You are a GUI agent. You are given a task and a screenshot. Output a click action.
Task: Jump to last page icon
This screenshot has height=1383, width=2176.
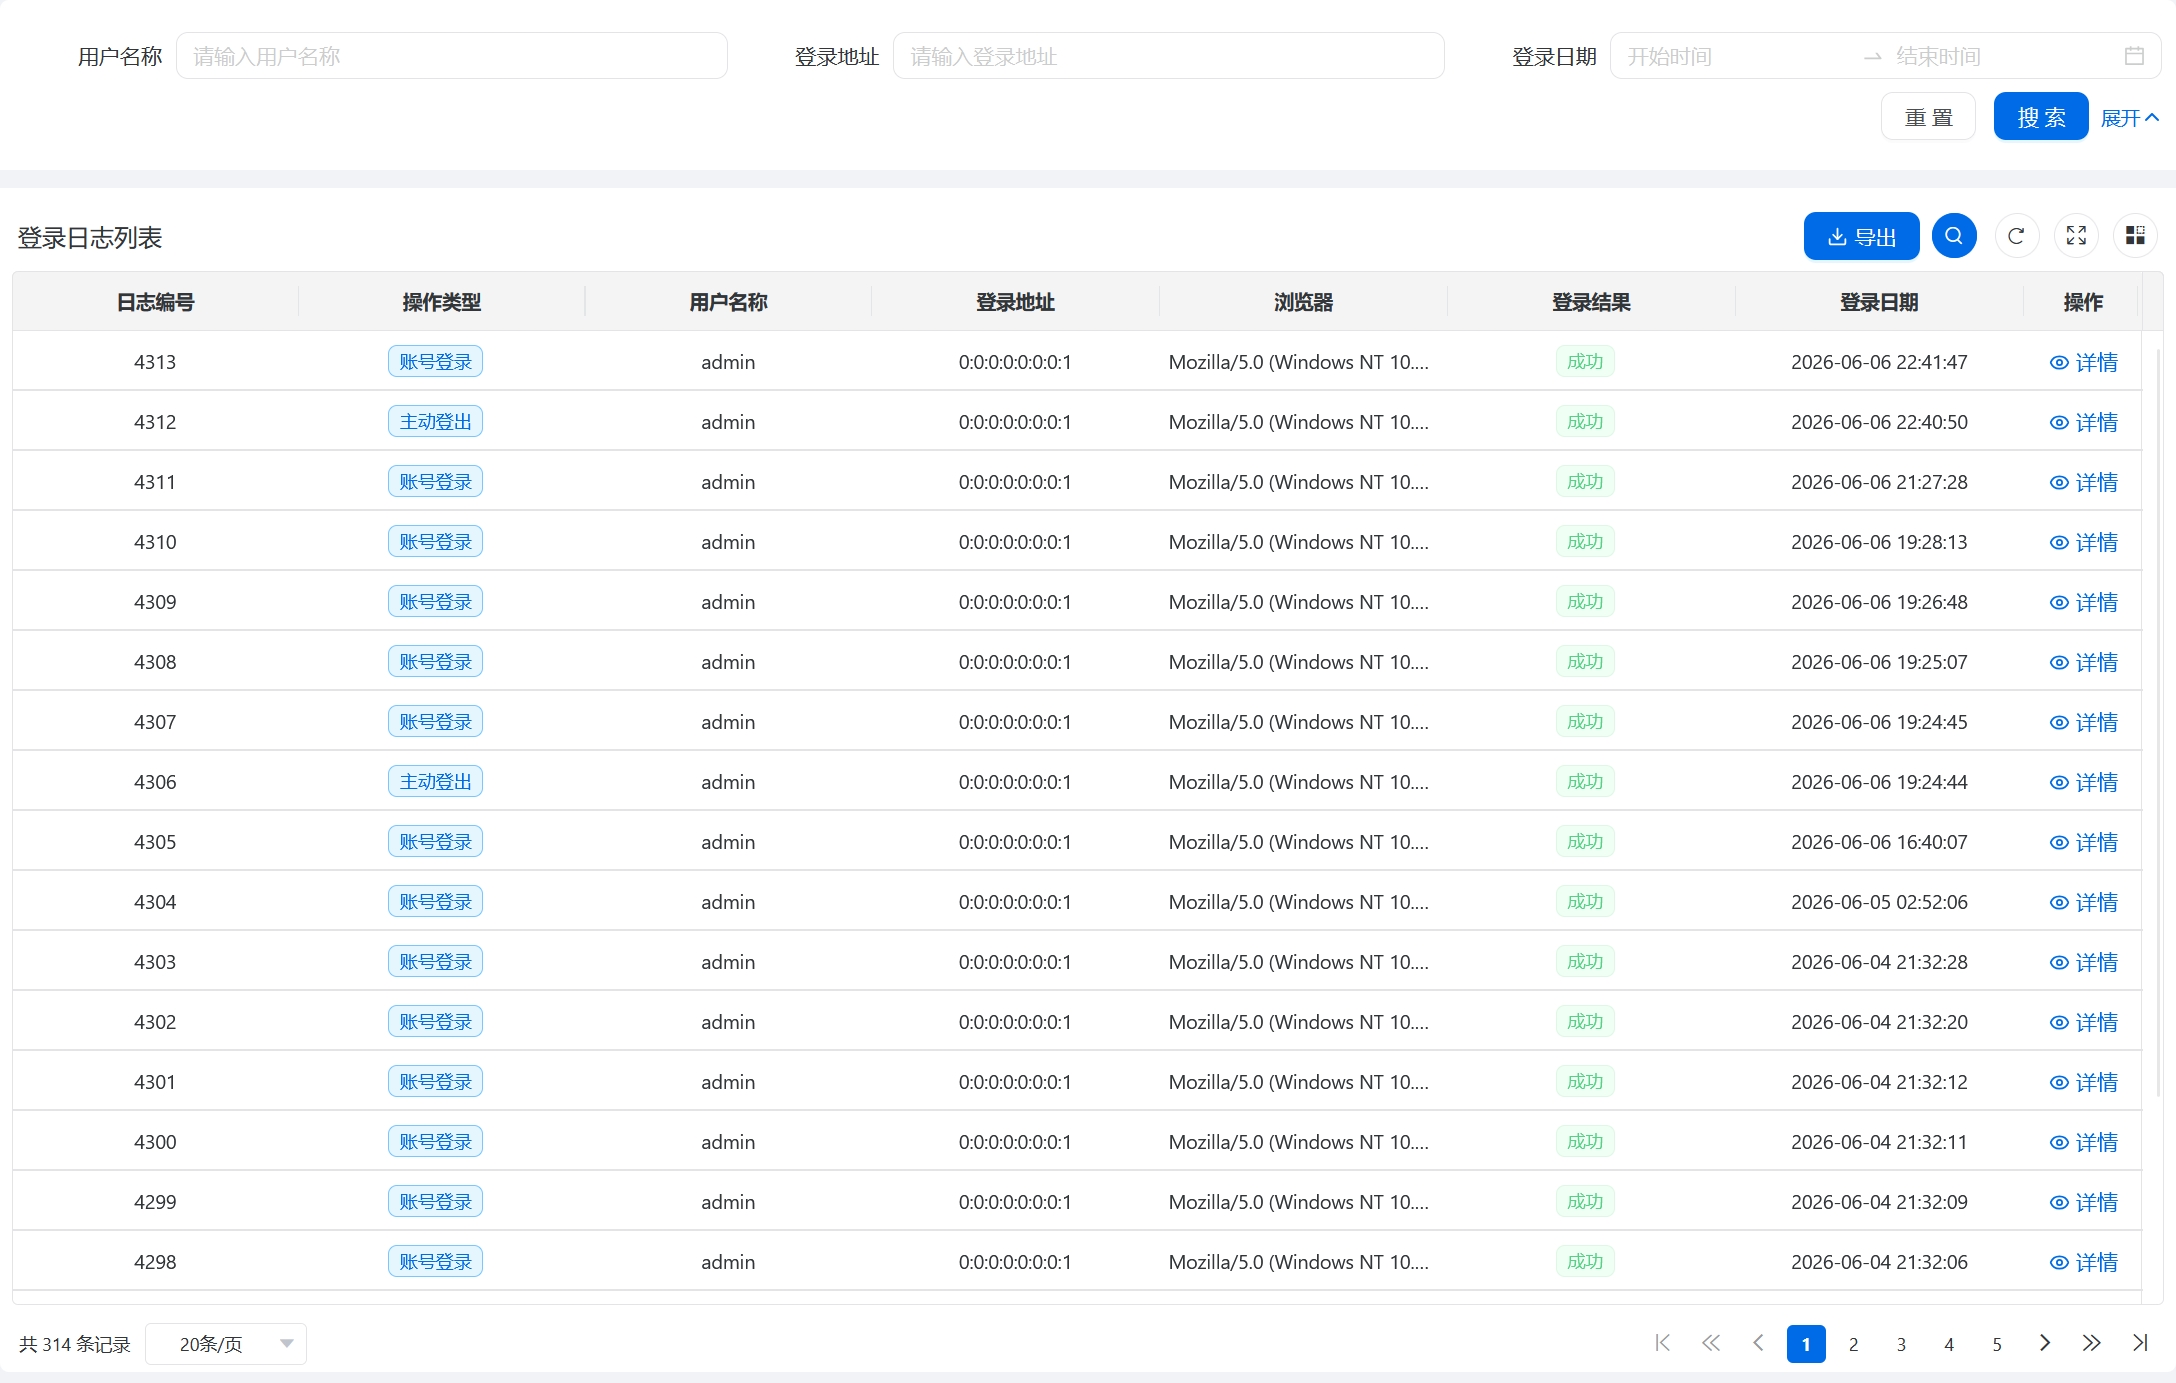pos(2140,1343)
